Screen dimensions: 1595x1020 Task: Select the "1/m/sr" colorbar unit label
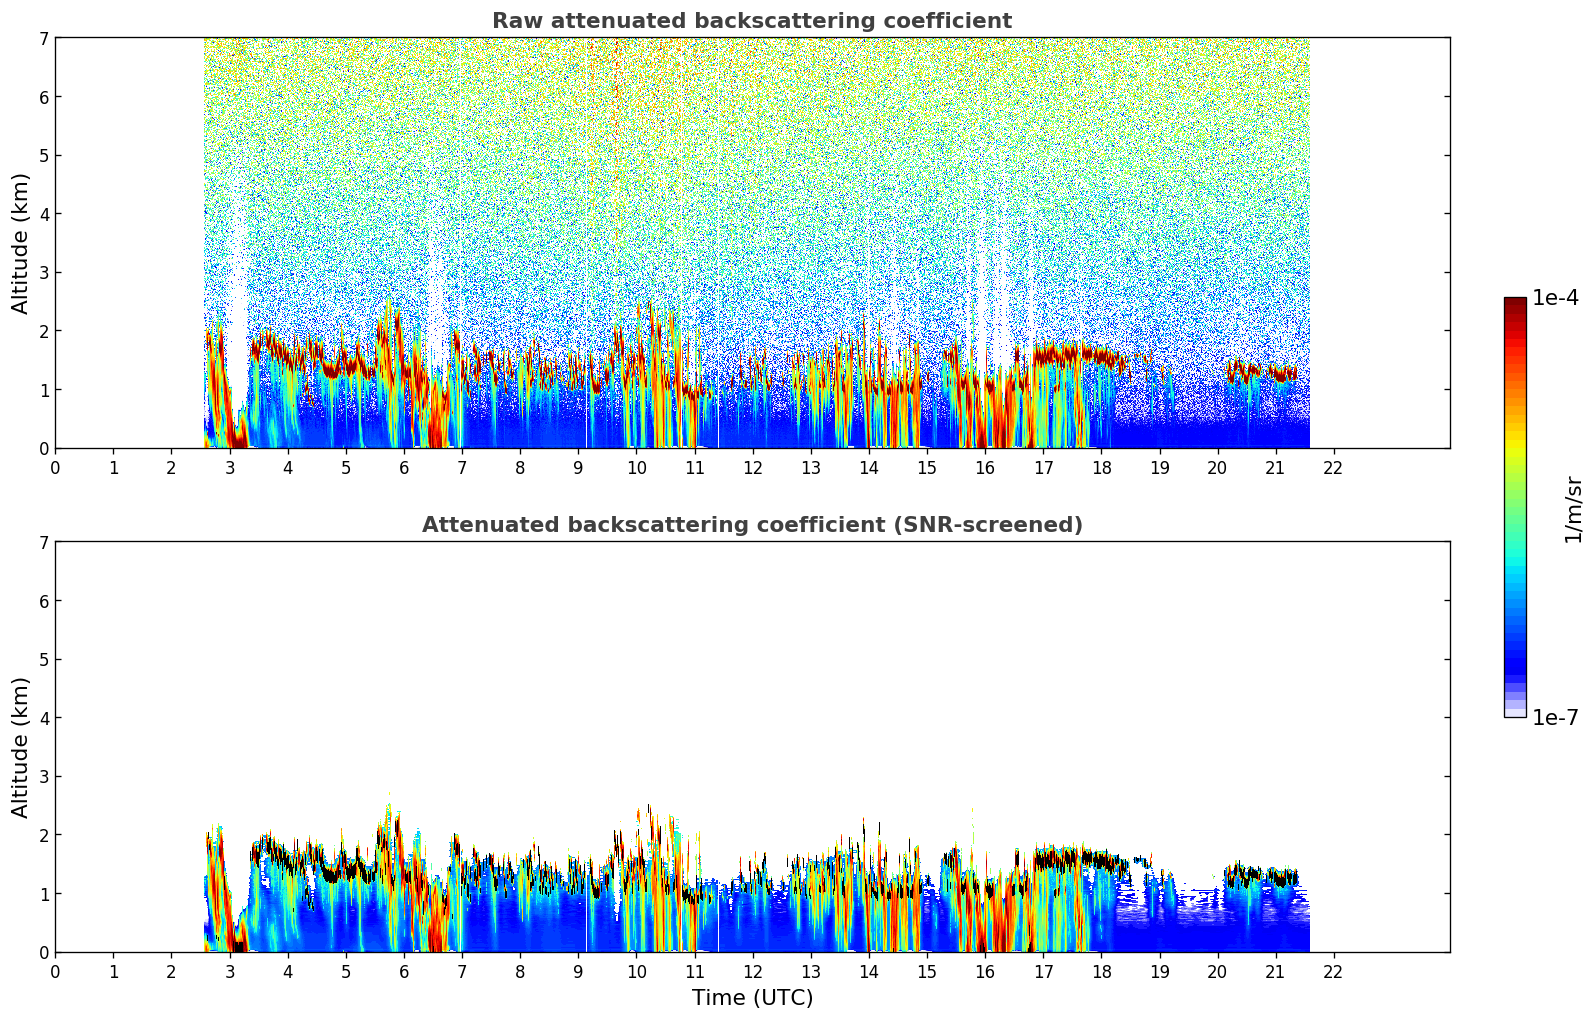(x=1573, y=509)
